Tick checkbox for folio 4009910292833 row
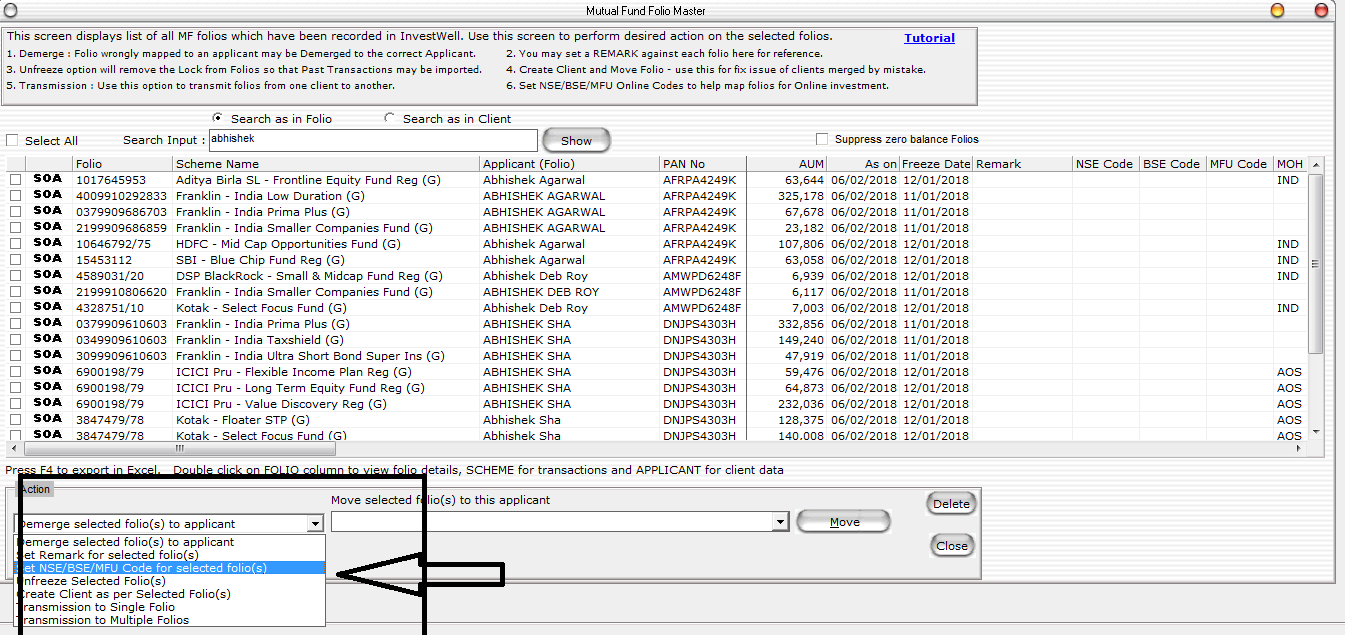The image size is (1345, 635). pyautogui.click(x=16, y=196)
